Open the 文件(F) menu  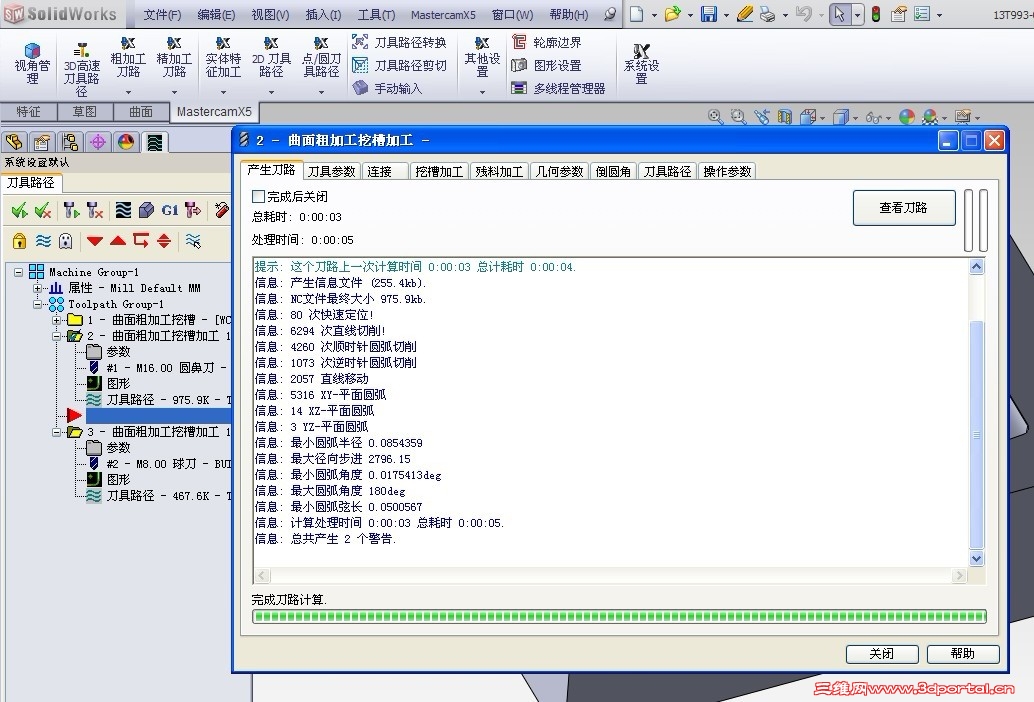coord(162,14)
